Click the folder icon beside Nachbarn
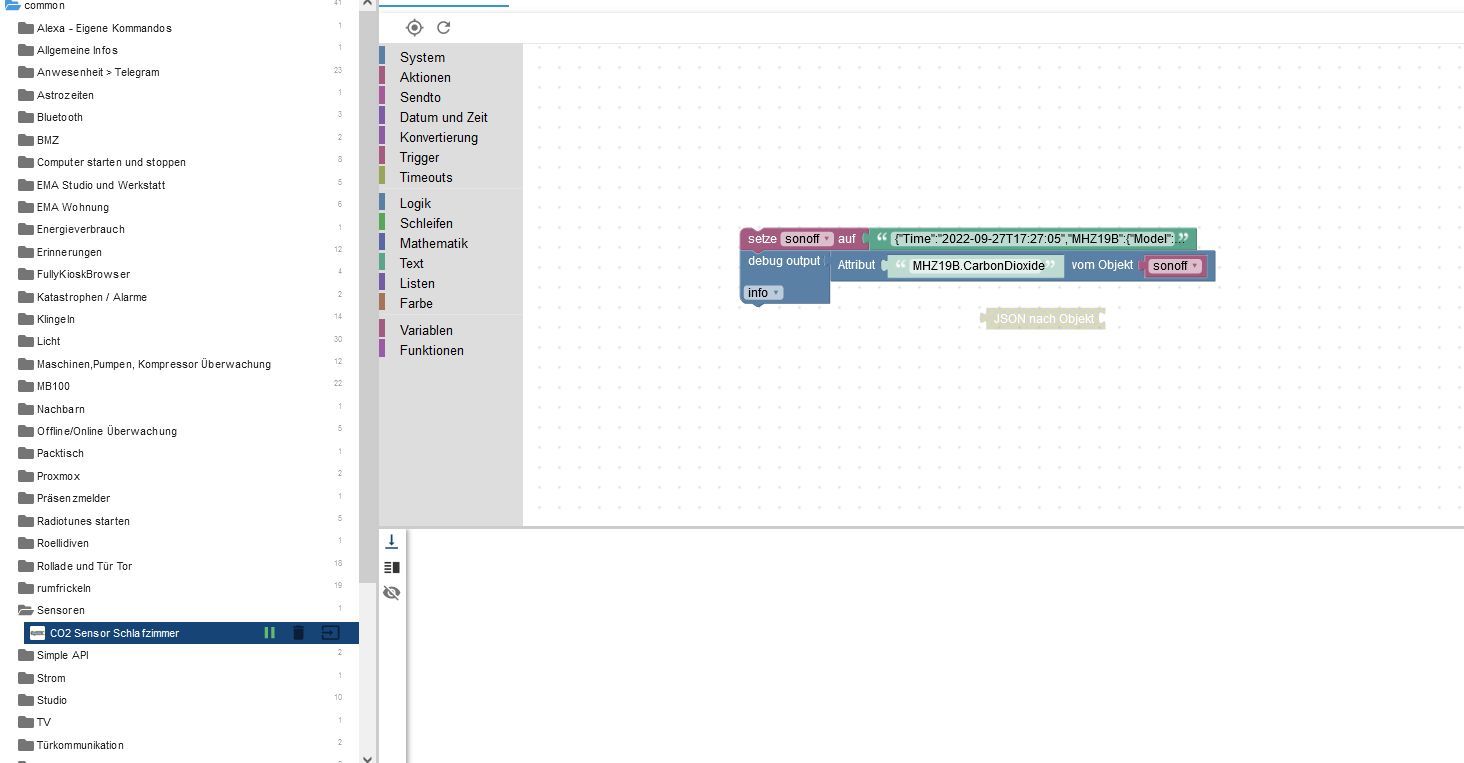 click(x=26, y=409)
